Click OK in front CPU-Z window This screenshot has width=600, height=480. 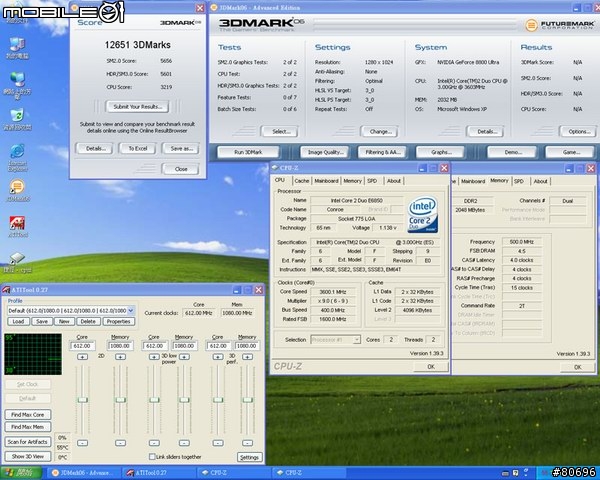click(430, 367)
